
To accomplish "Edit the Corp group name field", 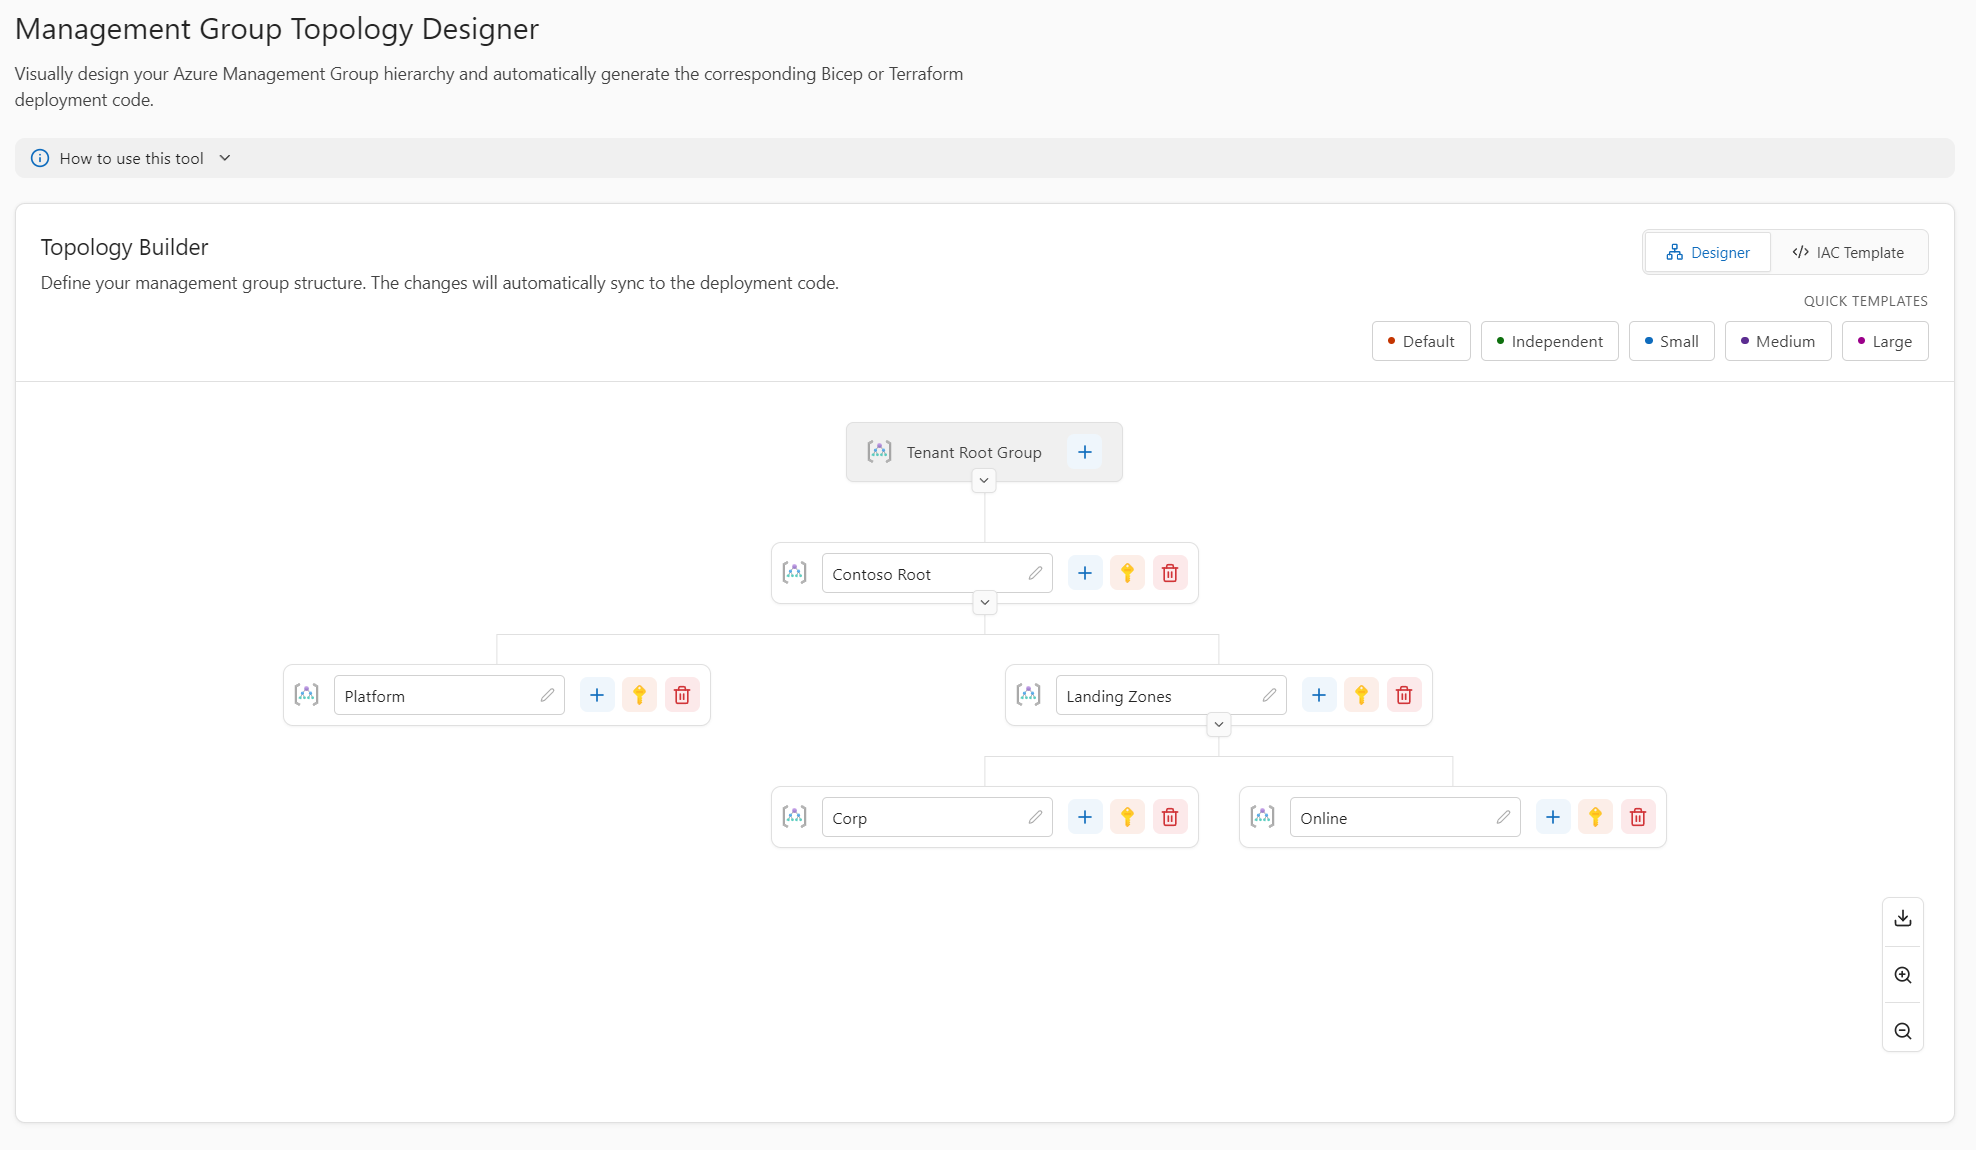I will pos(937,818).
